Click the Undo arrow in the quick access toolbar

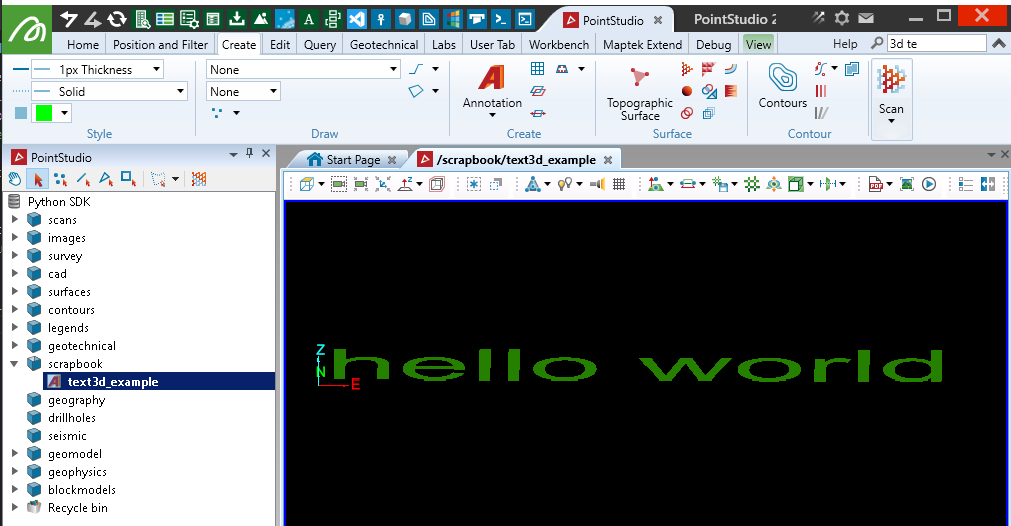tap(69, 19)
